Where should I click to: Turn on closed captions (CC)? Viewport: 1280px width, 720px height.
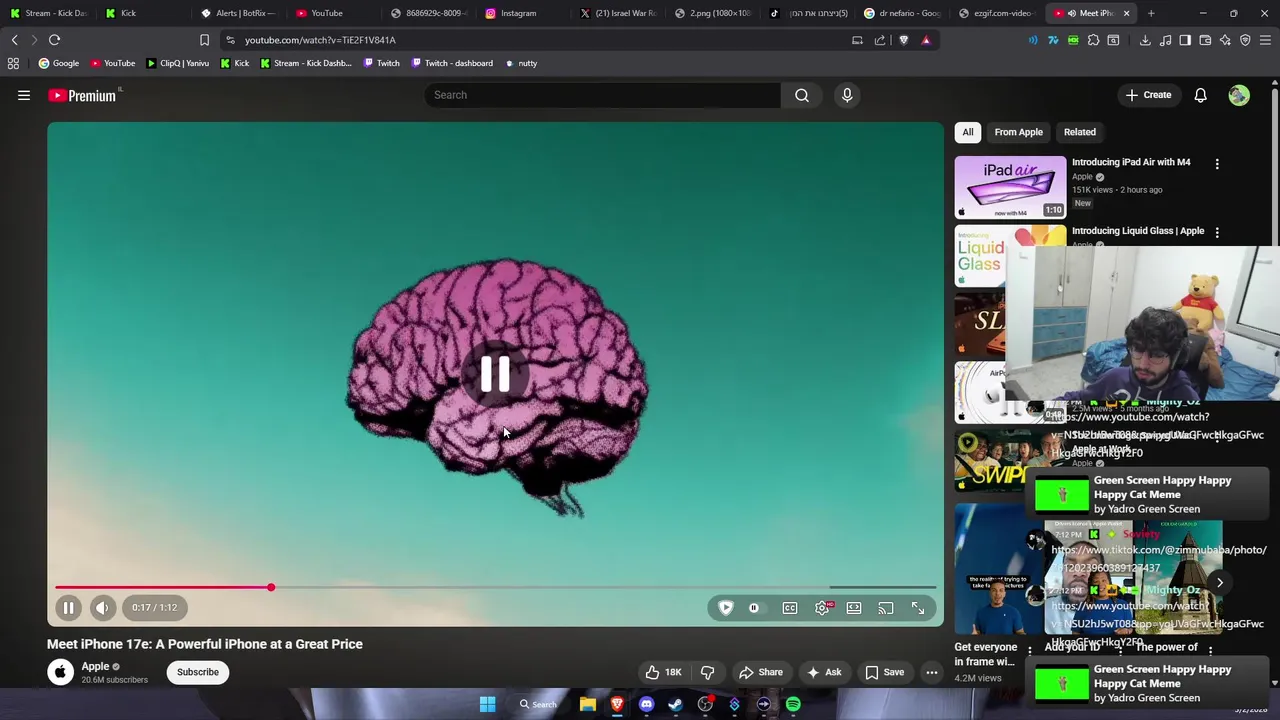click(790, 608)
